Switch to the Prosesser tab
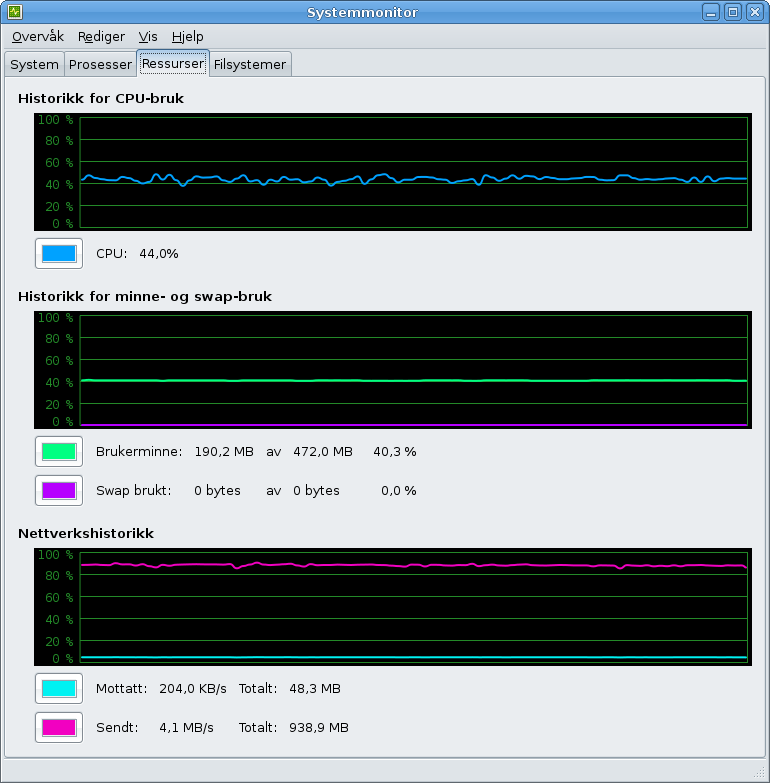This screenshot has height=783, width=770. tap(100, 64)
